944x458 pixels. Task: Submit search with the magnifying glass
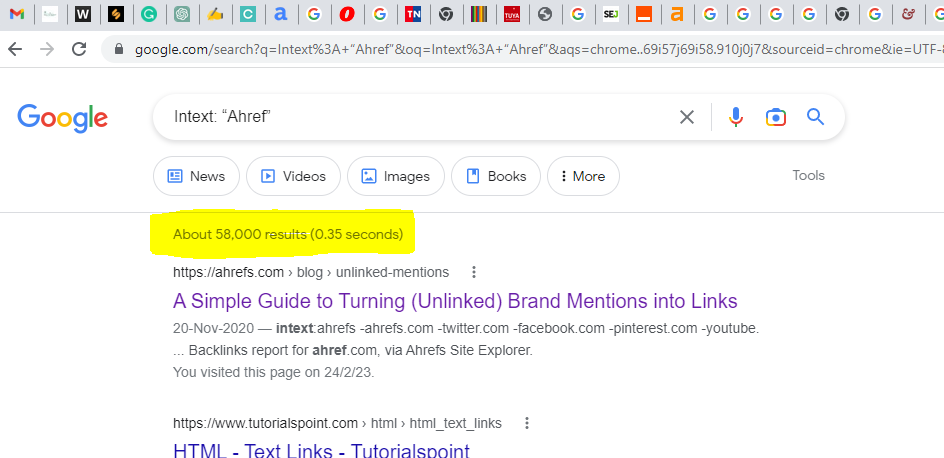[815, 117]
